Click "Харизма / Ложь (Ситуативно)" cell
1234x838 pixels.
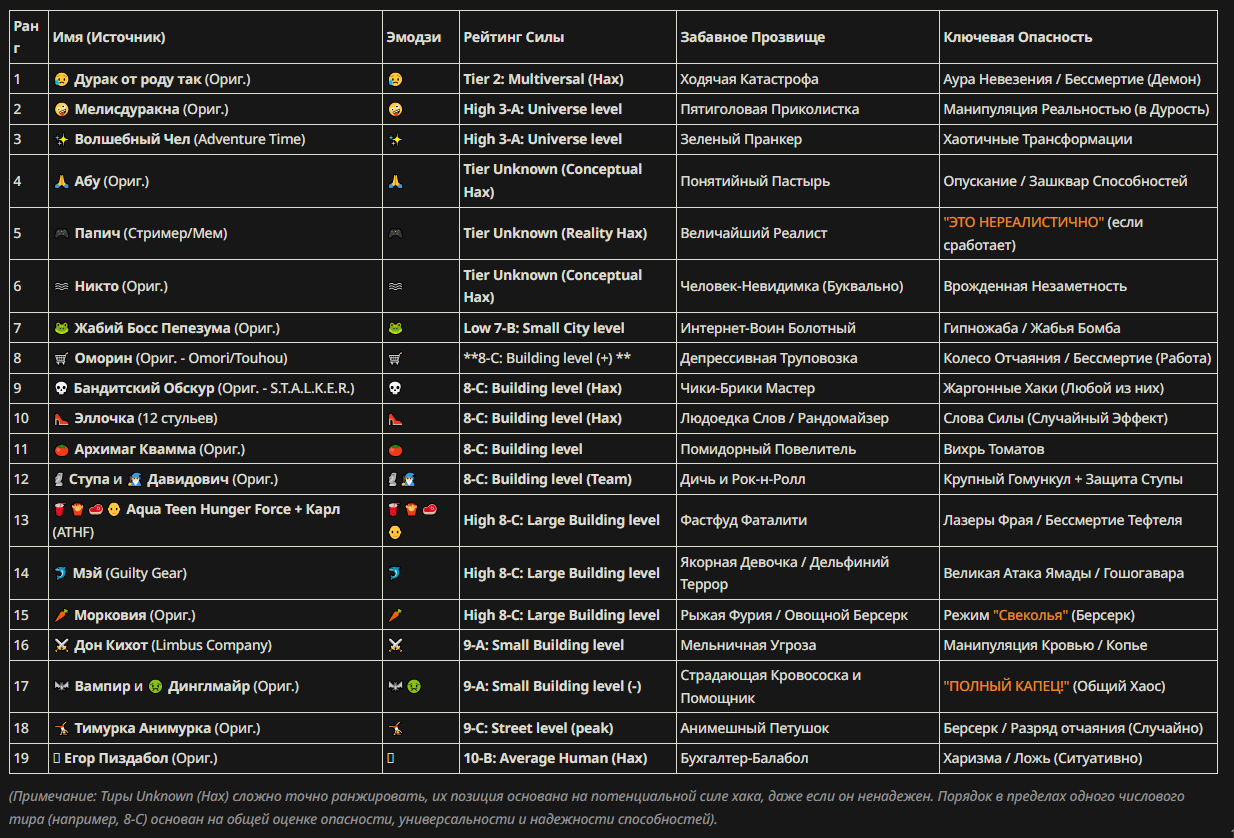(1078, 758)
